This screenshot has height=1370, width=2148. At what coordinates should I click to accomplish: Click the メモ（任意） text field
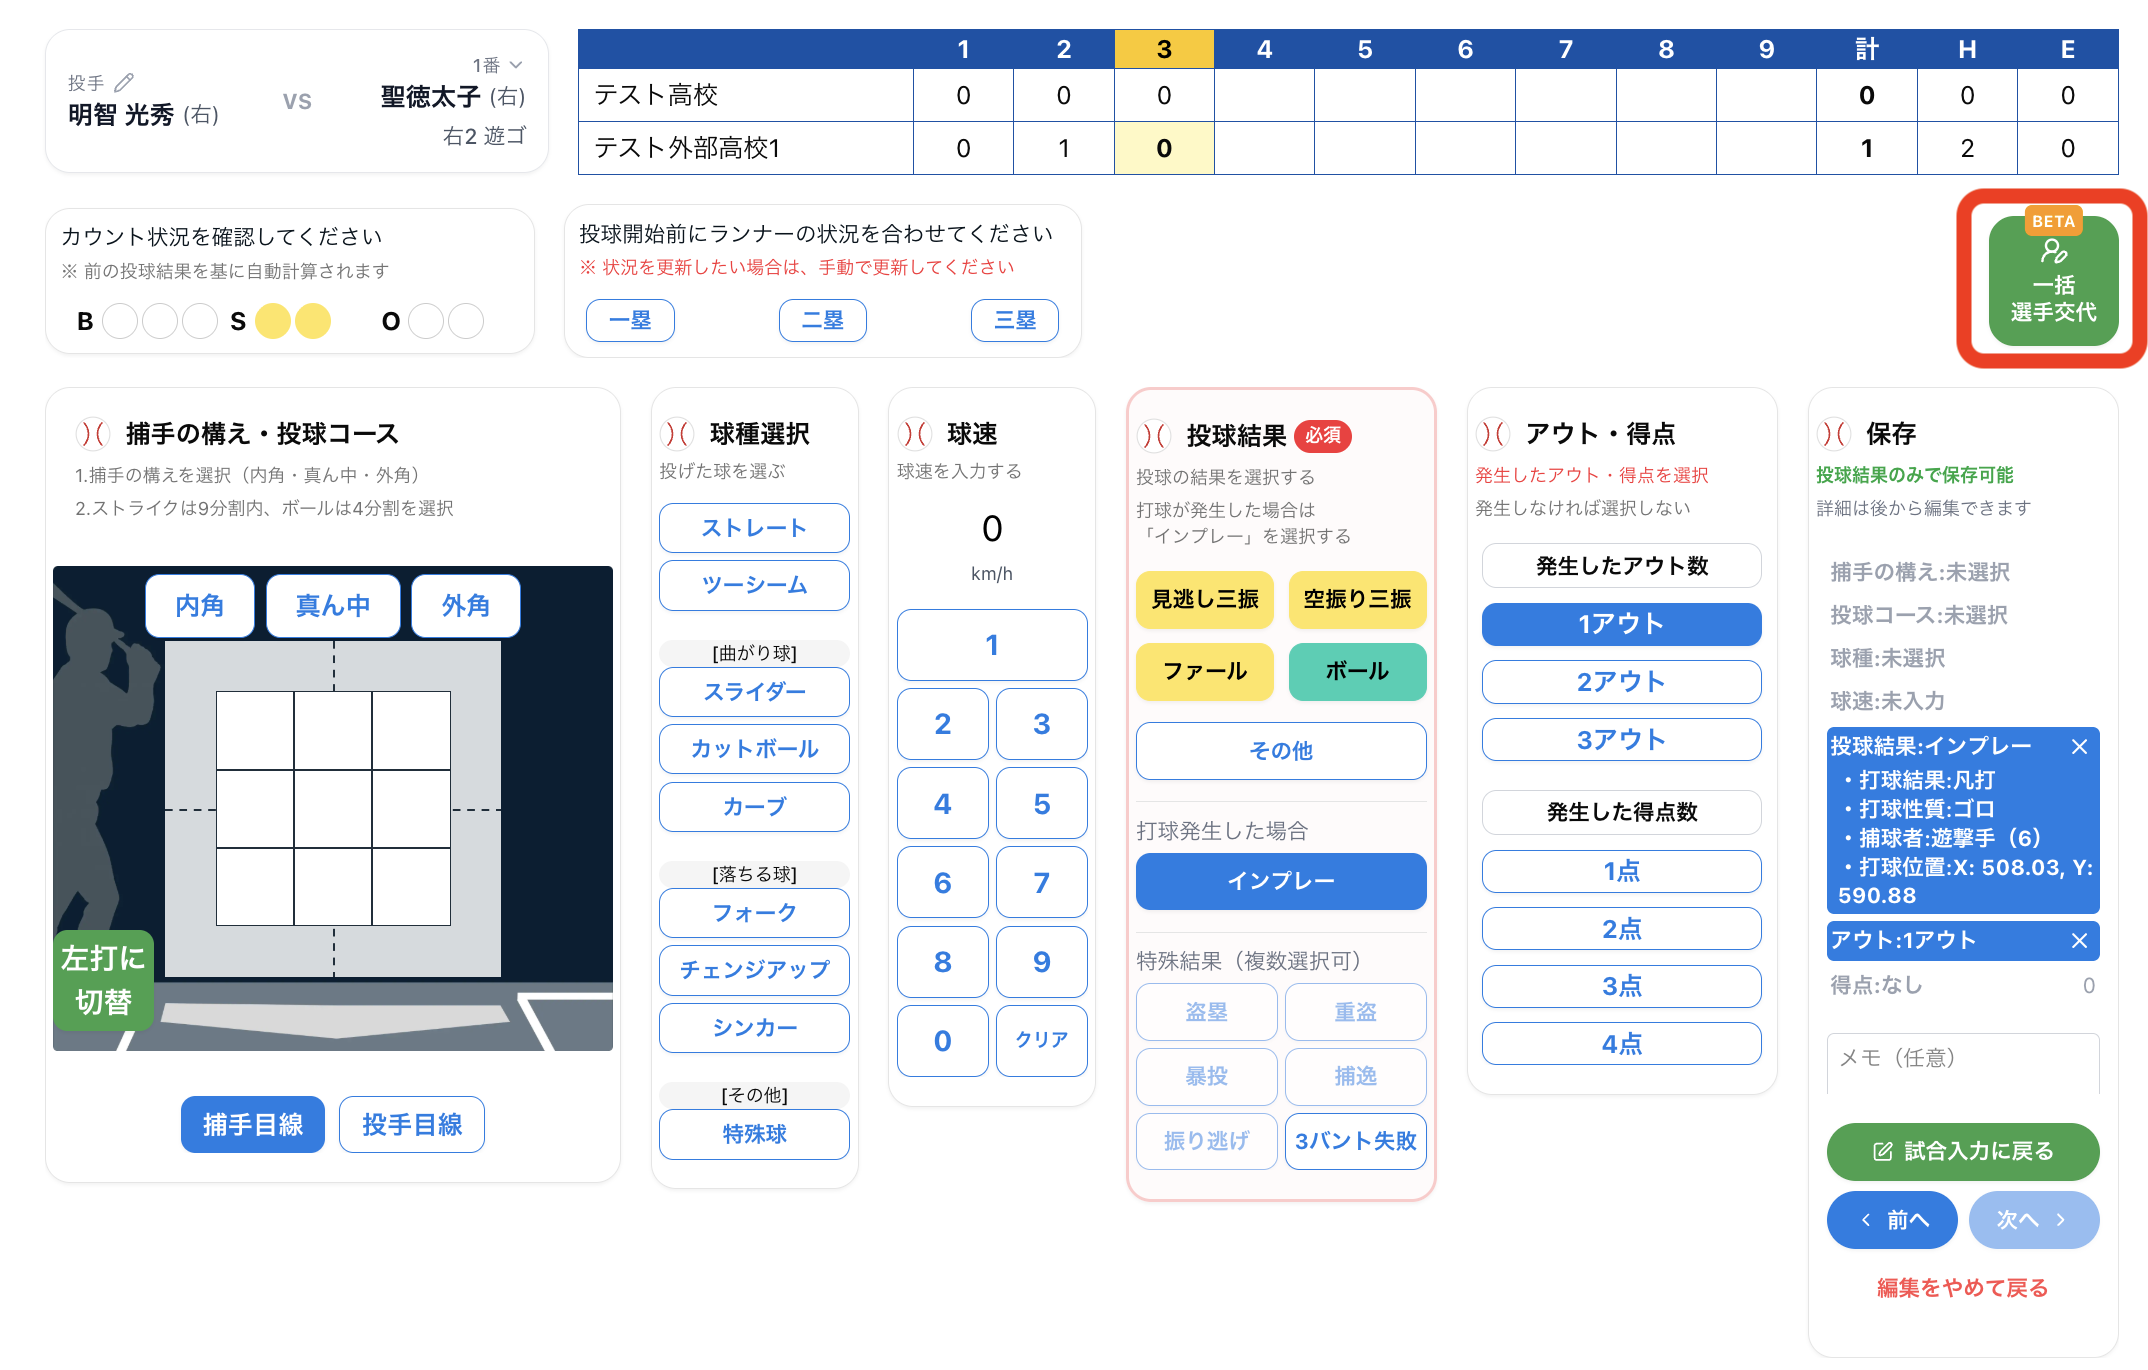pos(1962,1060)
